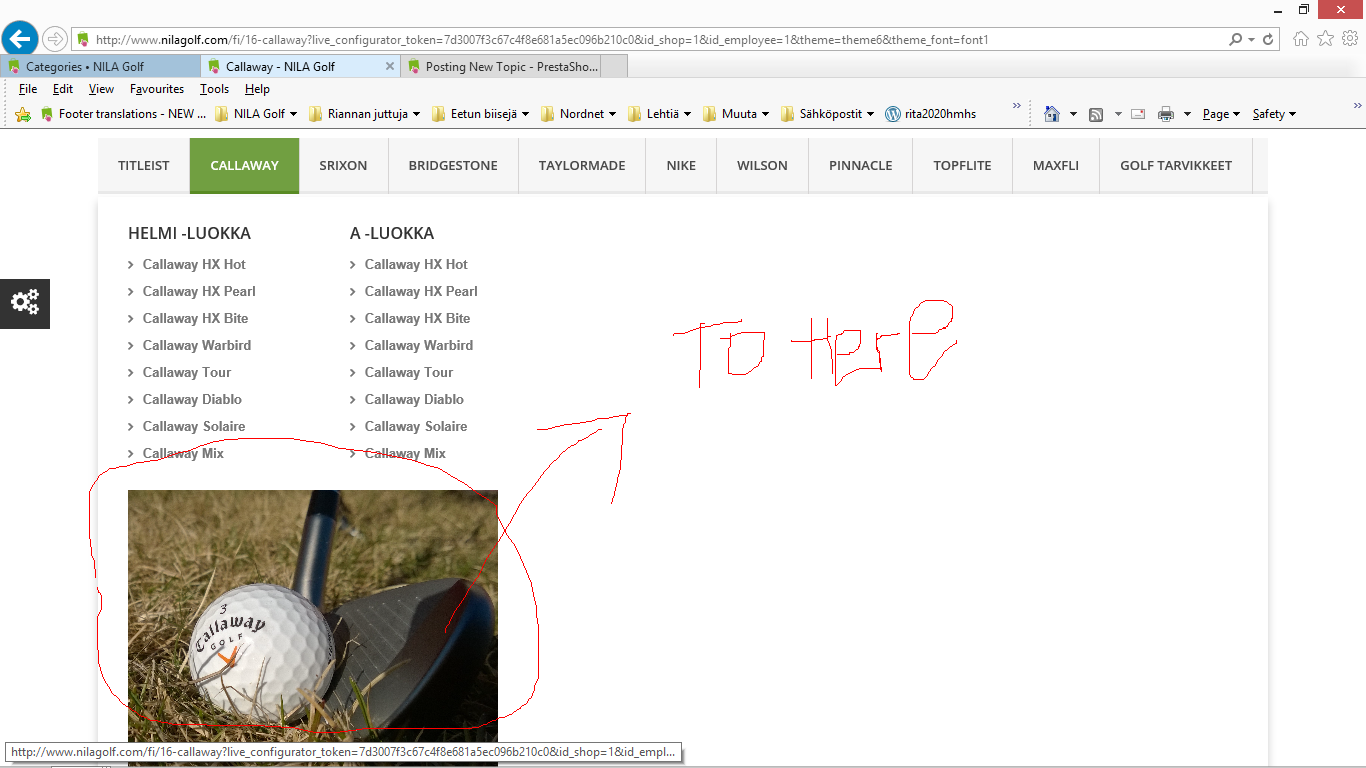The height and width of the screenshot is (768, 1366).
Task: Open Callaway Diablo under HELMI -LUOKKA
Action: pos(192,399)
